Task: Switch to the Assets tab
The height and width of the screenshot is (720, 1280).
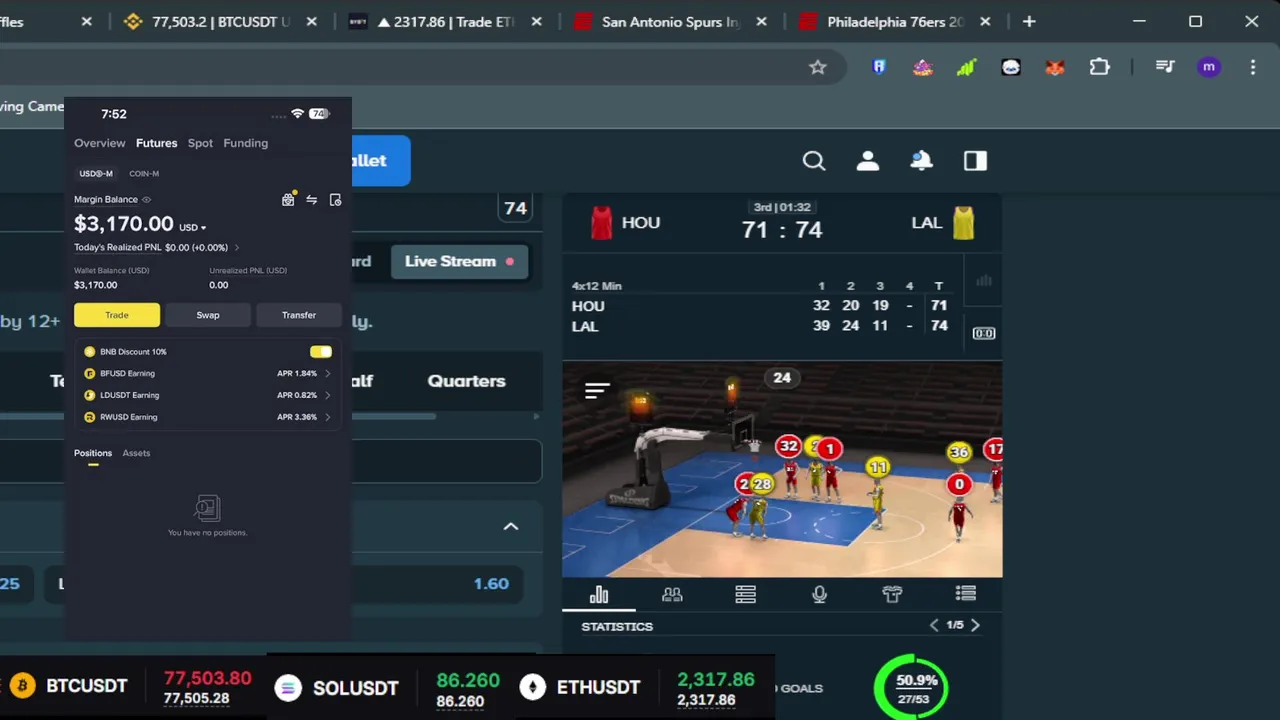Action: pyautogui.click(x=136, y=453)
